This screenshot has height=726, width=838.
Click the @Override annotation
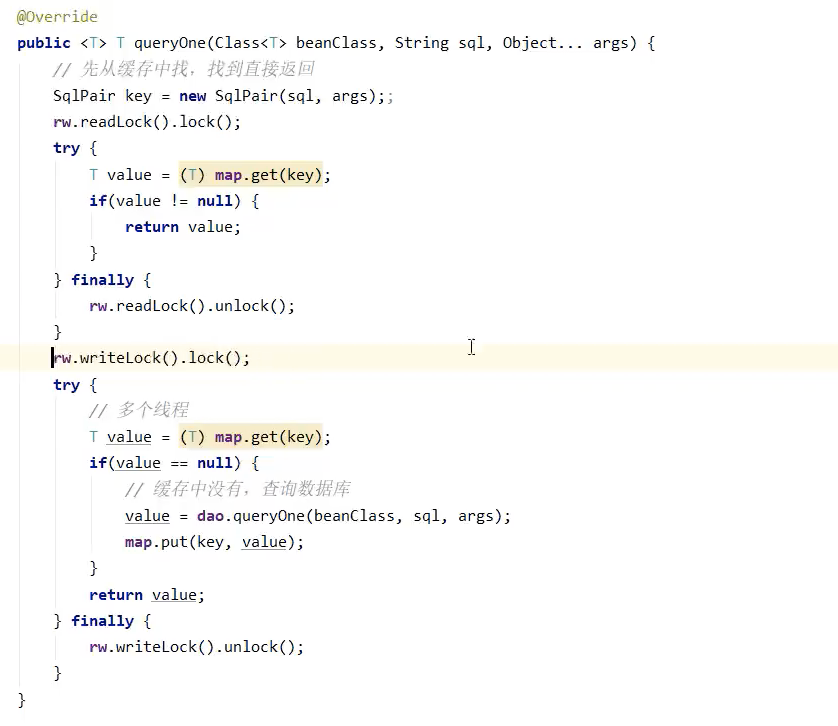(57, 17)
